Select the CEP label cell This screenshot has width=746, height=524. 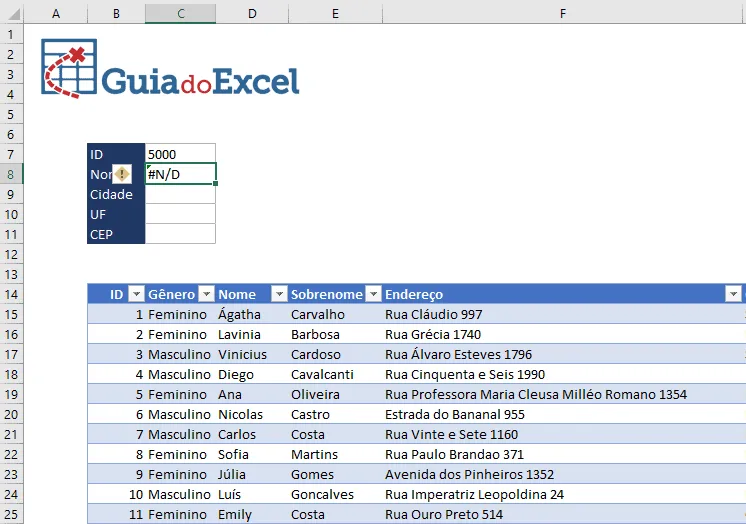(x=116, y=234)
